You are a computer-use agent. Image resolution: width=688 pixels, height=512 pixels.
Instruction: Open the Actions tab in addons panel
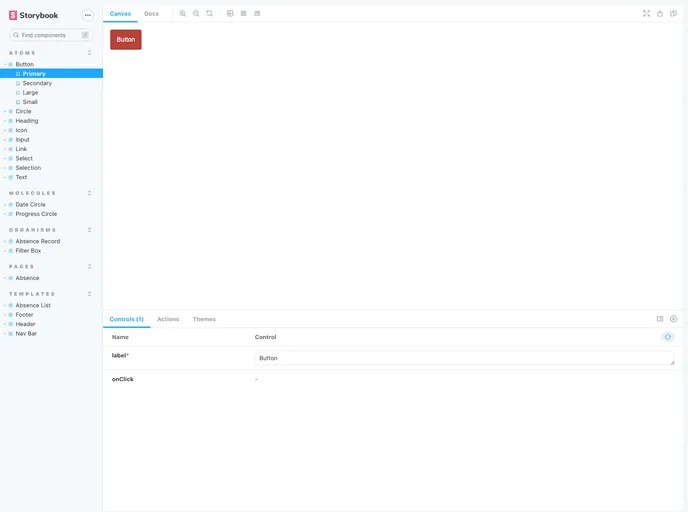click(x=168, y=319)
